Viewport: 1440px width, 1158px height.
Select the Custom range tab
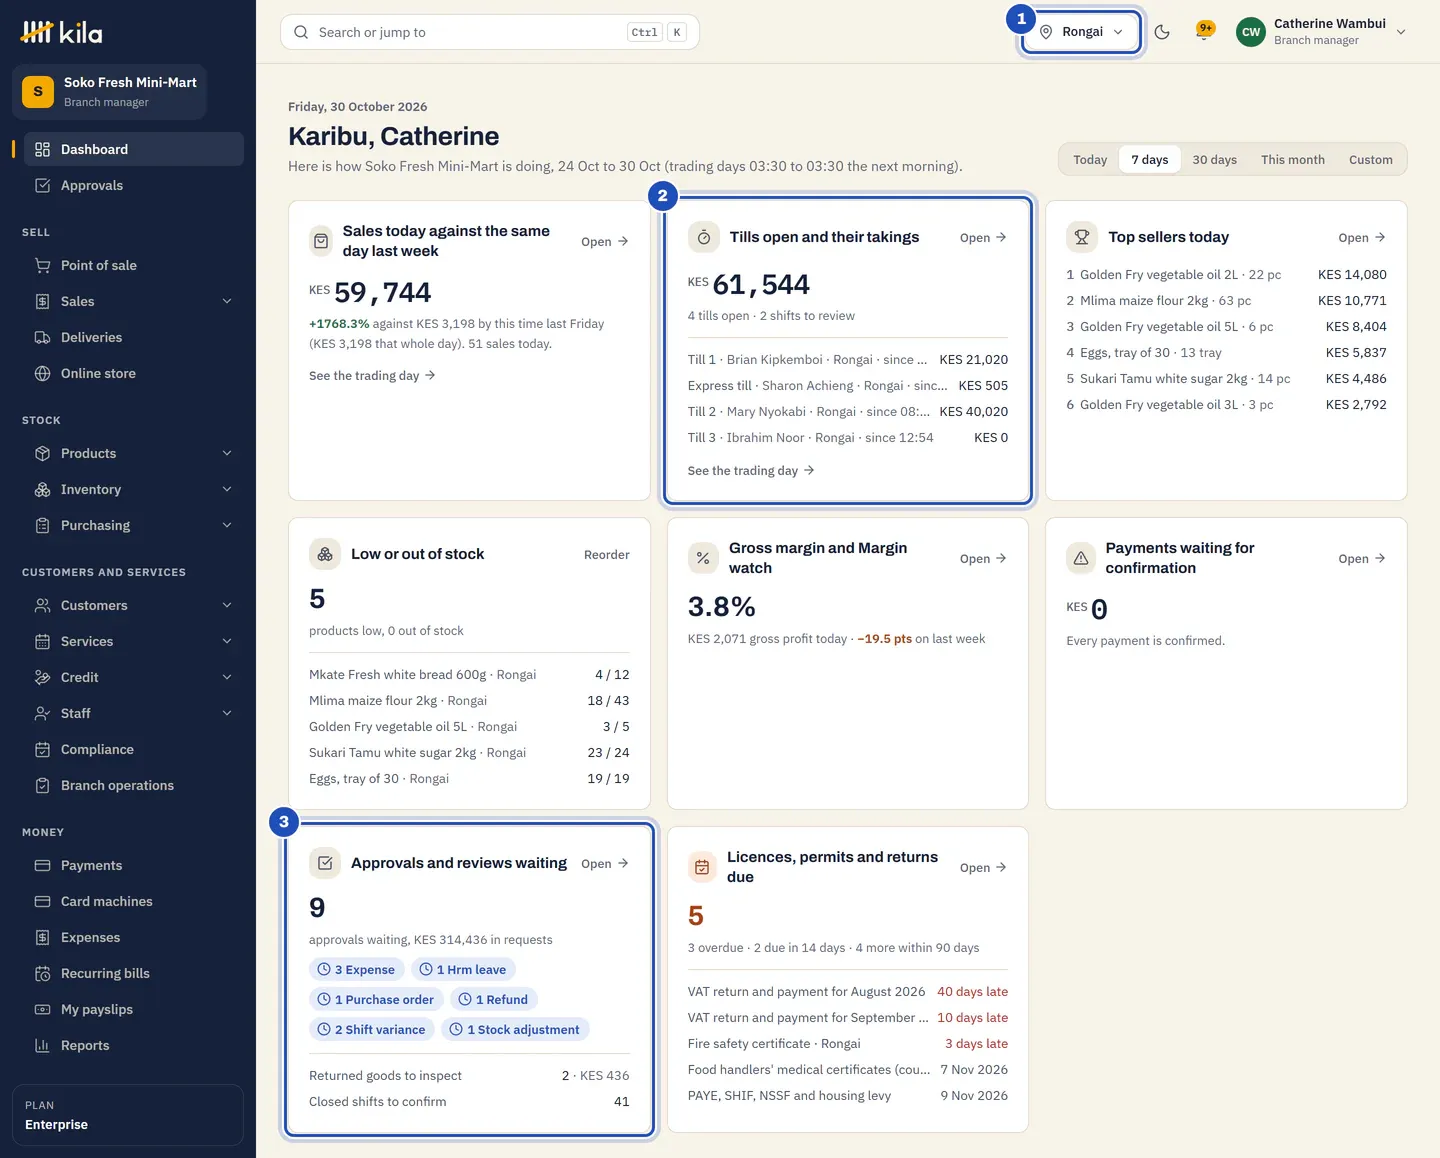point(1371,160)
